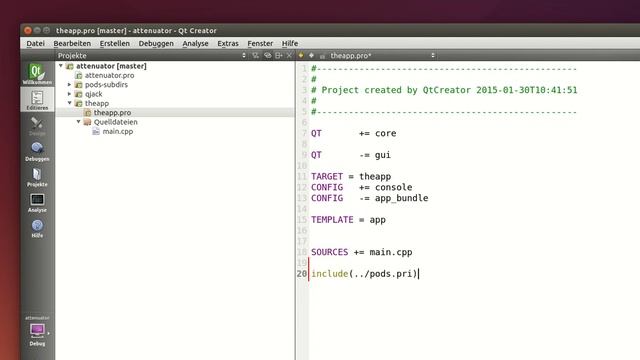The height and width of the screenshot is (360, 640).
Task: Collapse the theapp project node
Action: coord(69,103)
